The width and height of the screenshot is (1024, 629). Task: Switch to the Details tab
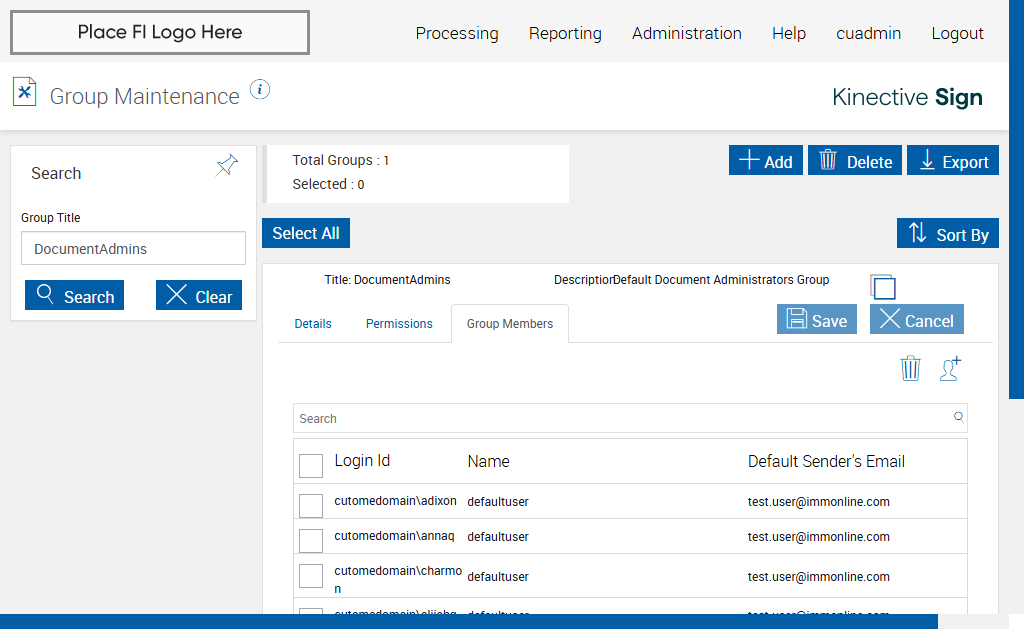(313, 324)
